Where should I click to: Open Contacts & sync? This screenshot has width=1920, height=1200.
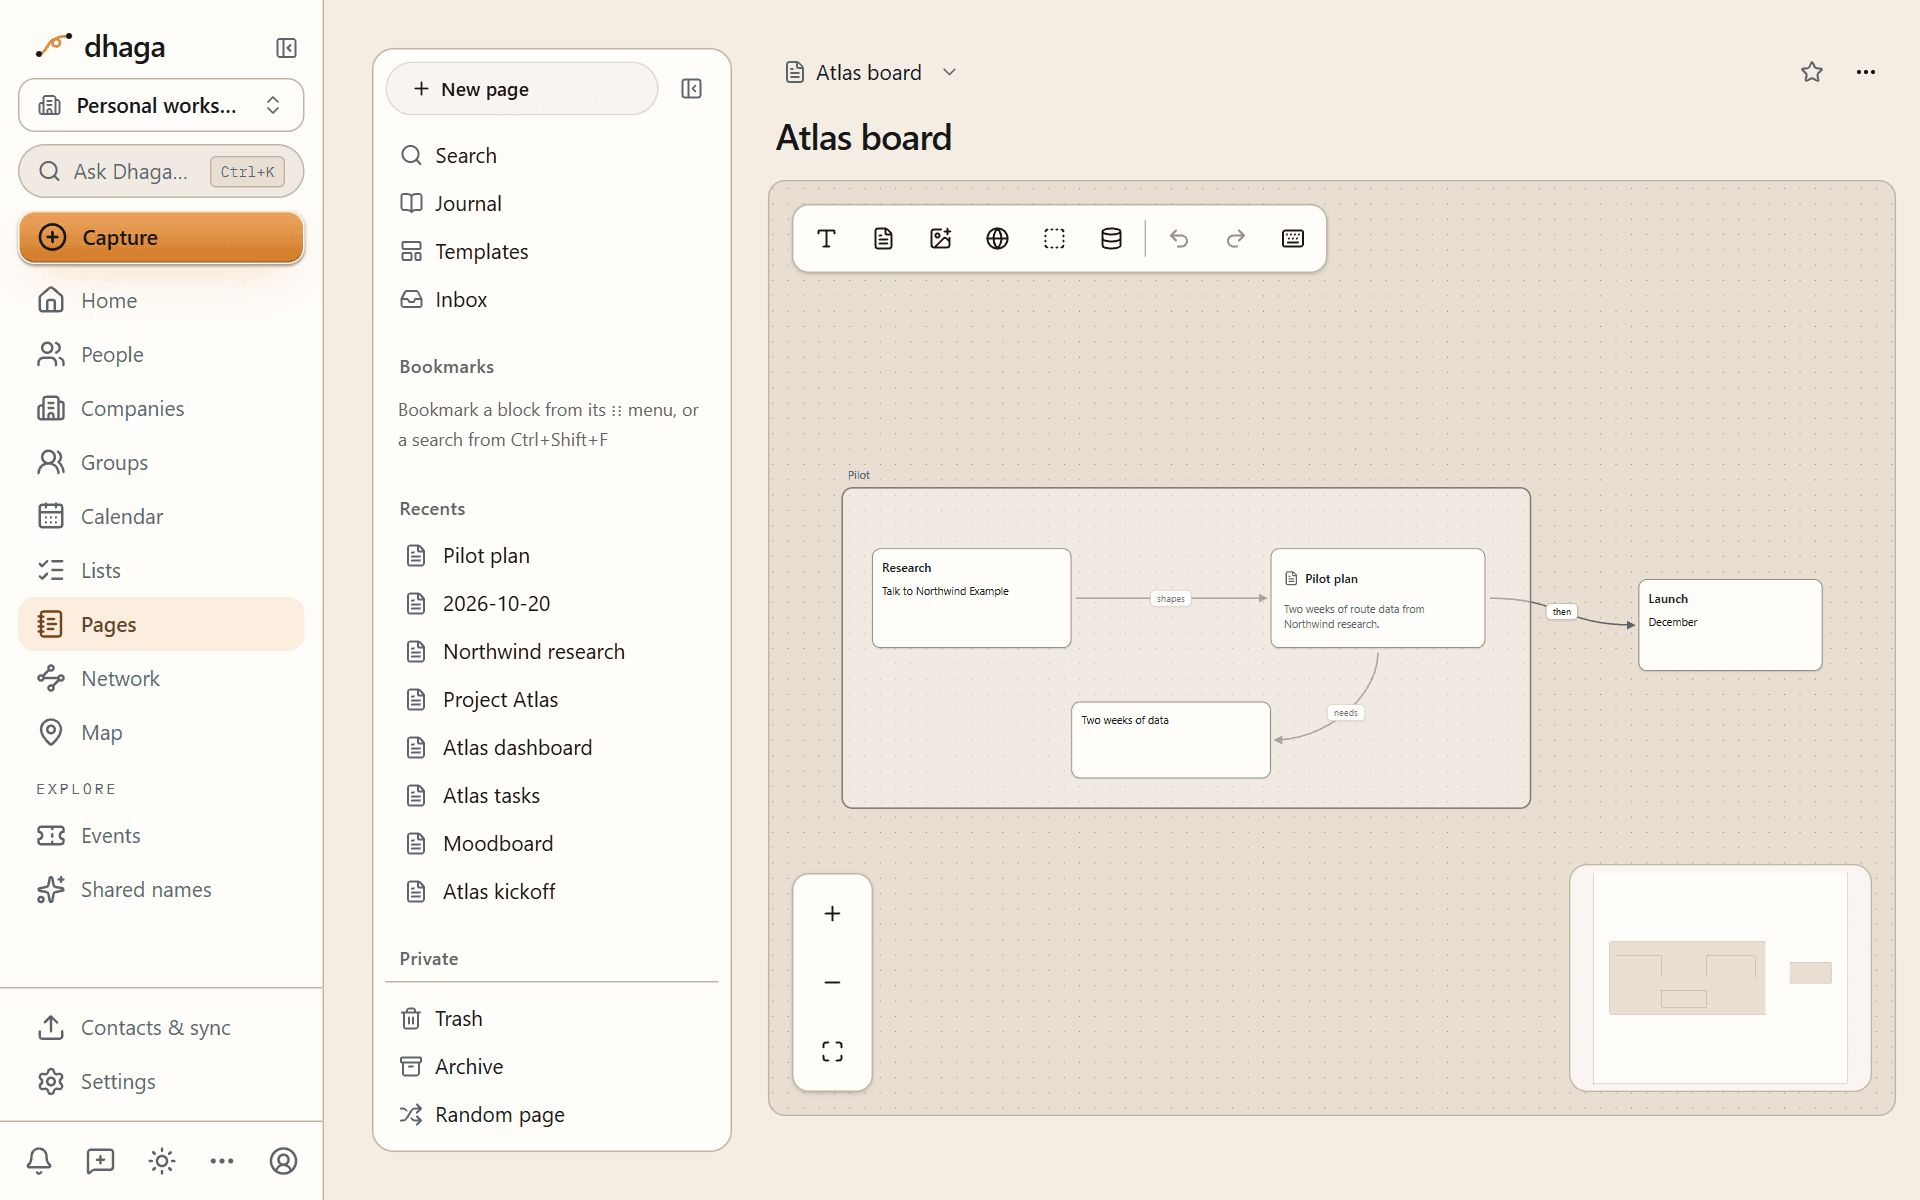tap(161, 1027)
